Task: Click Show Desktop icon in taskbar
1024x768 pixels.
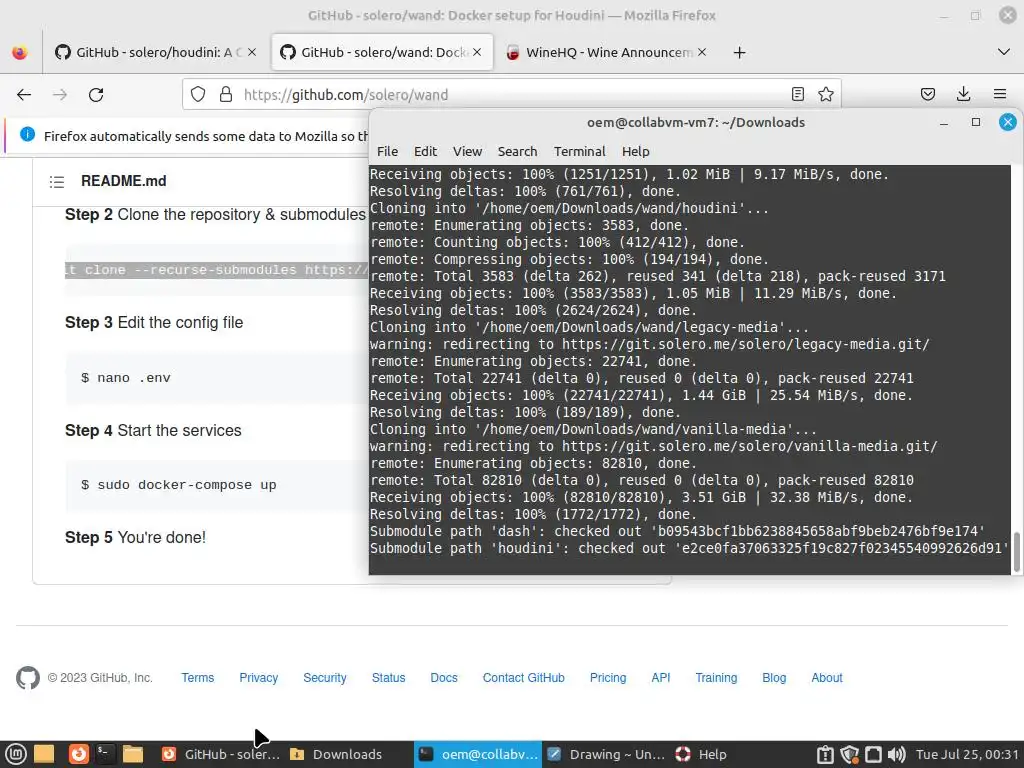Action: pos(44,754)
